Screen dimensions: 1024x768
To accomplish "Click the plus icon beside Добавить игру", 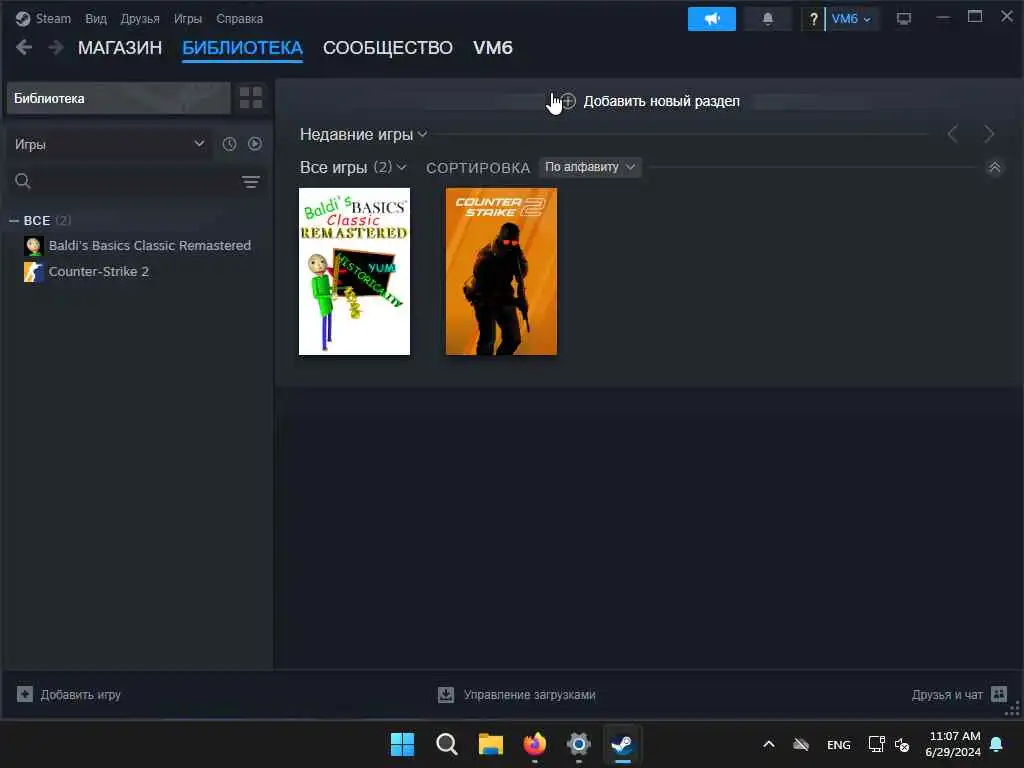I will (25, 694).
